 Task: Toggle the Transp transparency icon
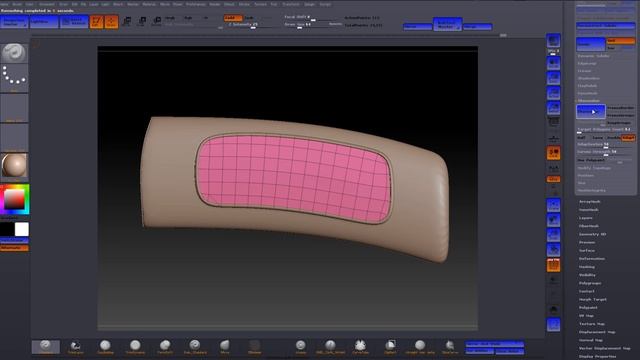click(553, 280)
